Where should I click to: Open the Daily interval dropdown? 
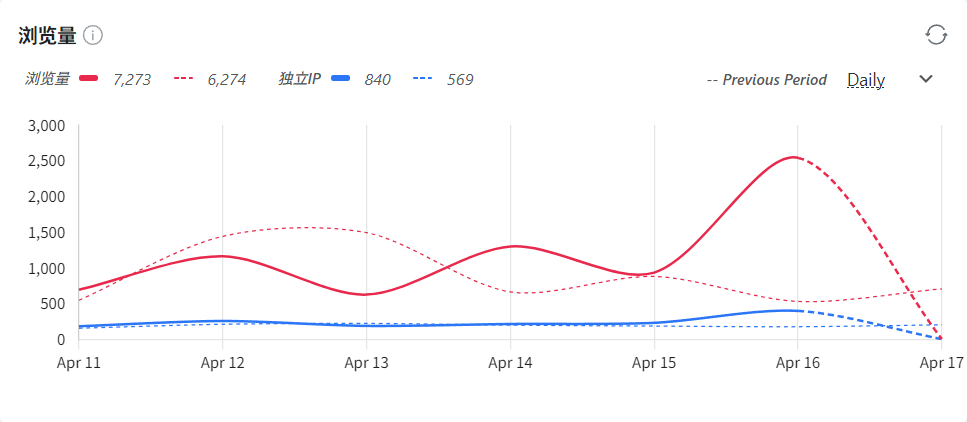[866, 79]
